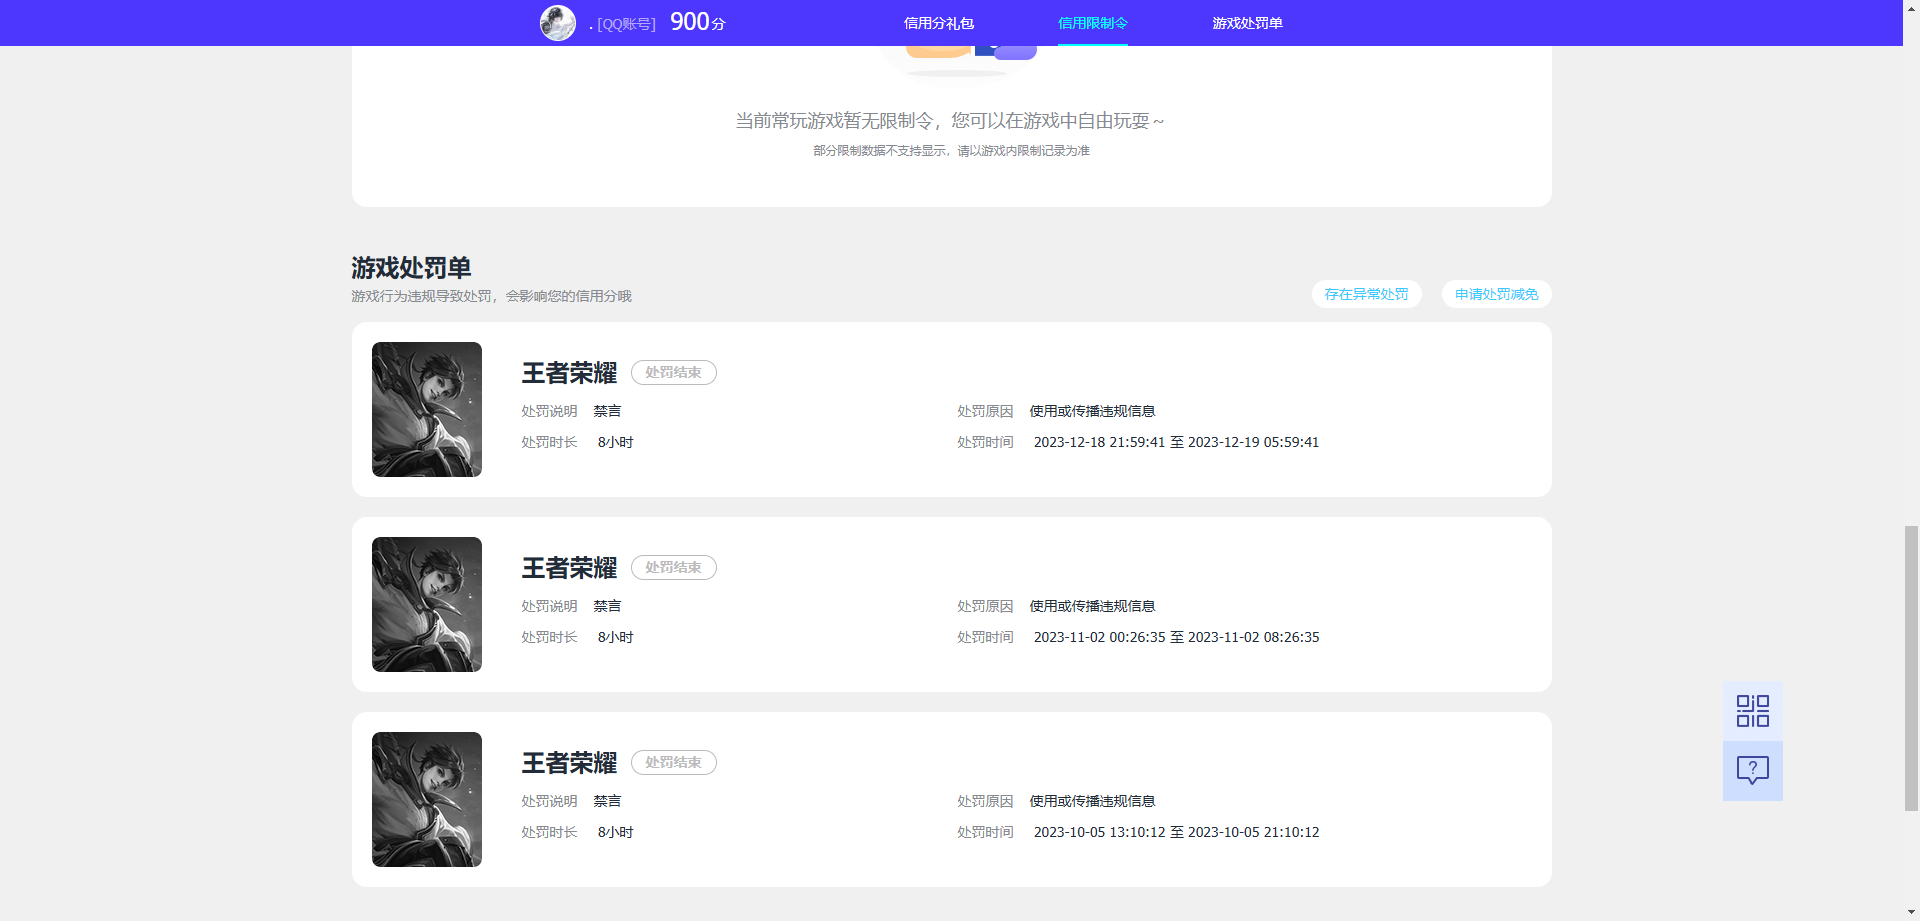Click 王者荣耀 title of the 2023-12-18 record
1920x921 pixels.
(x=569, y=373)
